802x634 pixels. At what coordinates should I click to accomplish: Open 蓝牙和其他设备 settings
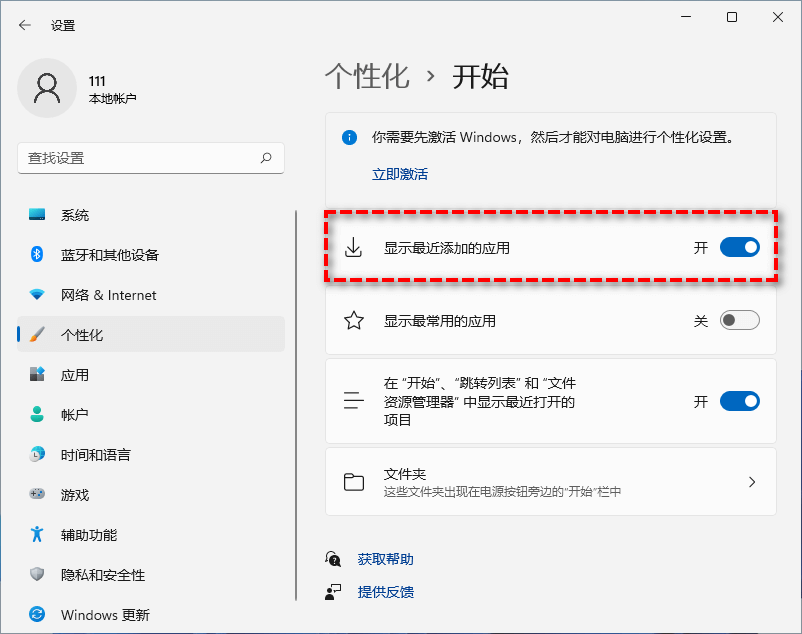click(151, 255)
